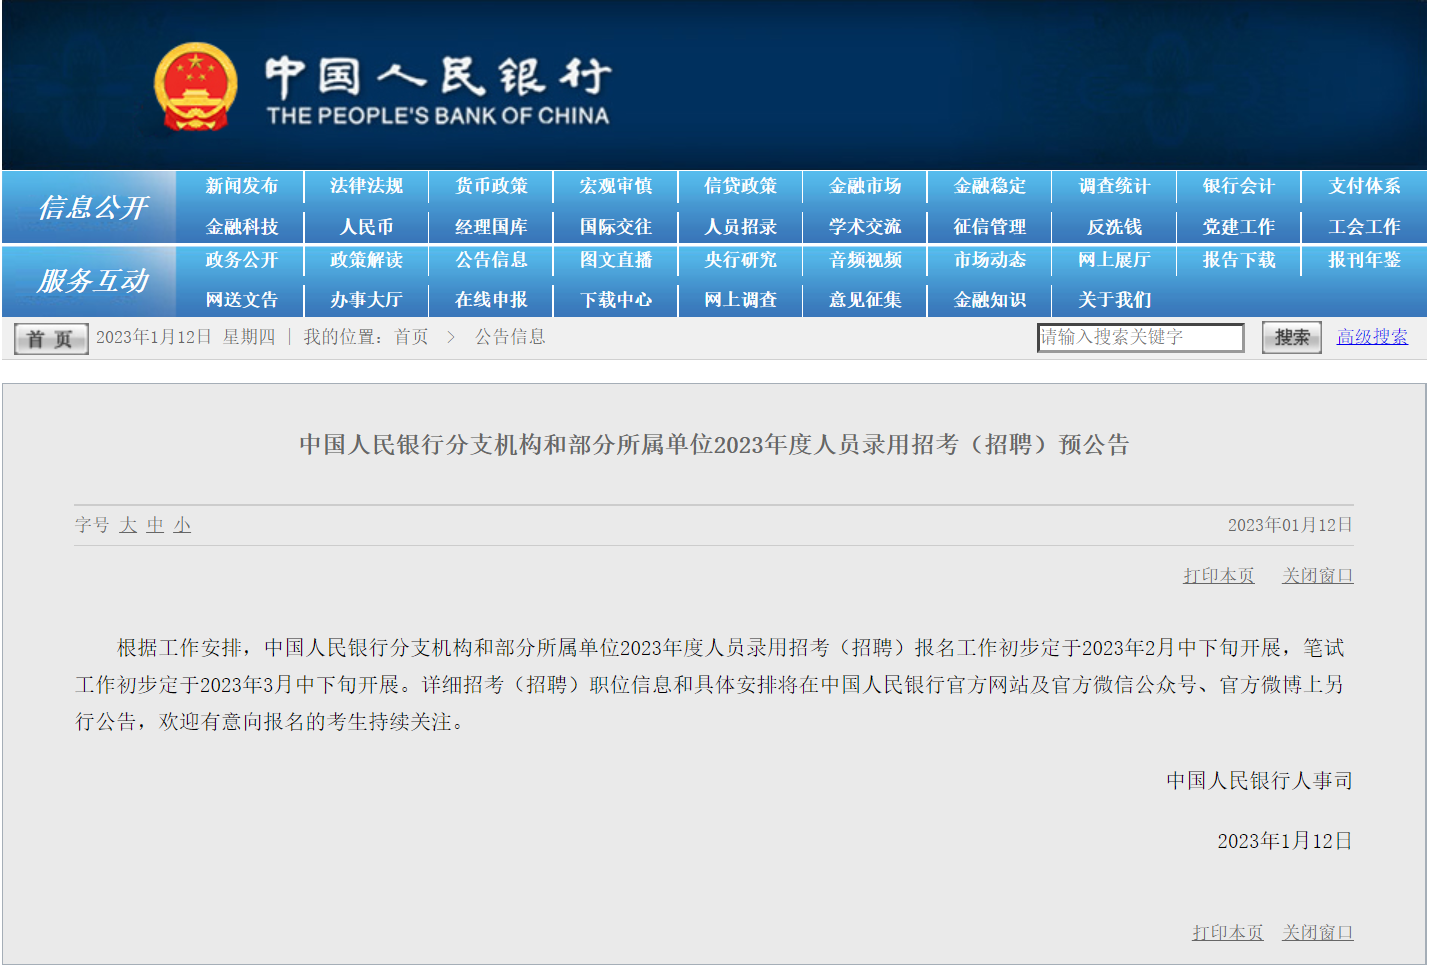
Task: Click upper 打印本页 print link
Action: coord(1218,576)
